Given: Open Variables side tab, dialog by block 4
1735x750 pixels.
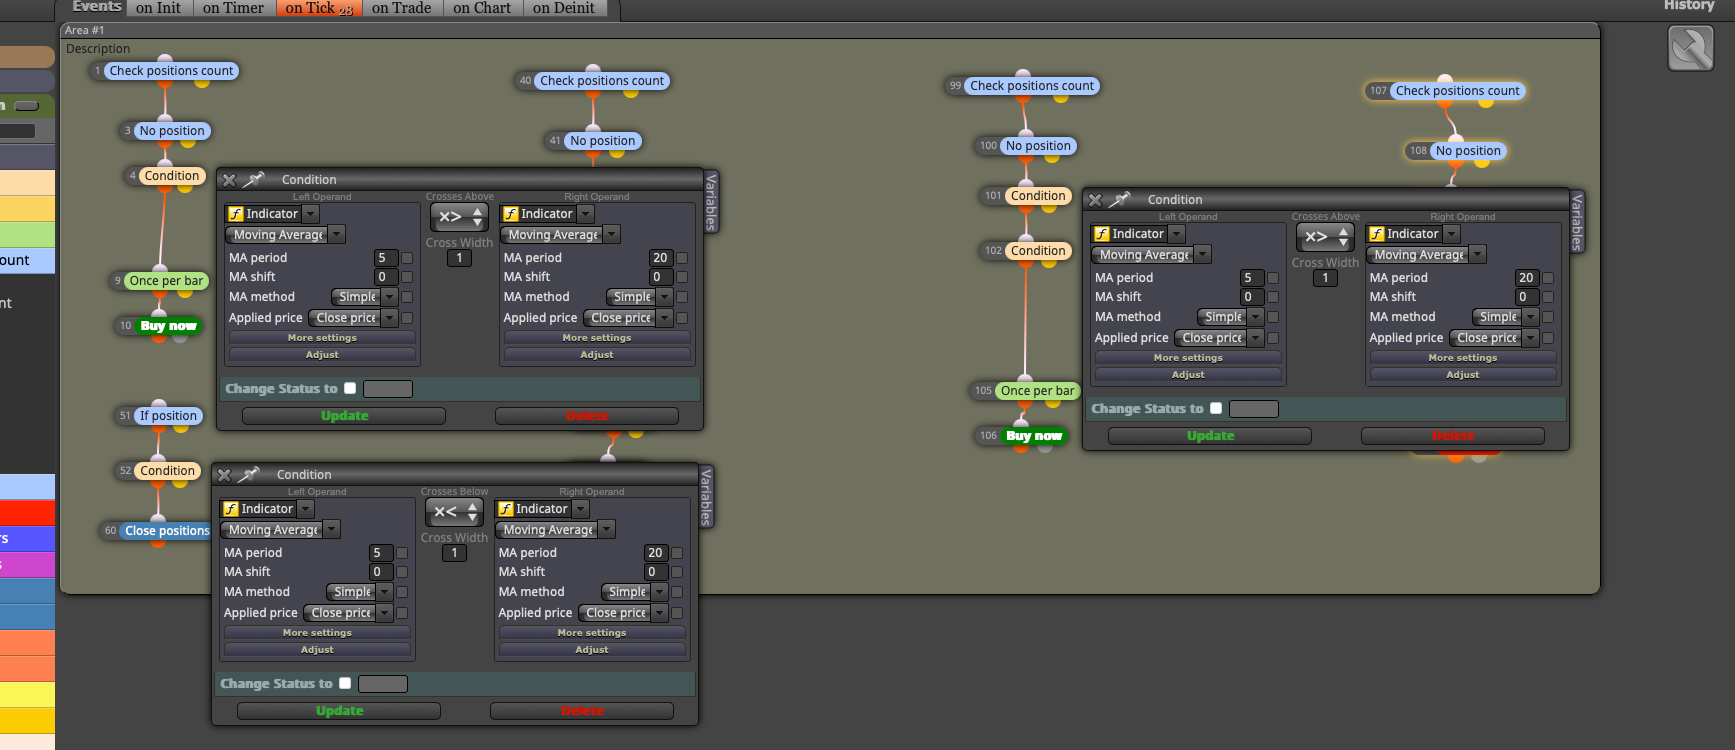Looking at the screenshot, I should coord(712,201).
